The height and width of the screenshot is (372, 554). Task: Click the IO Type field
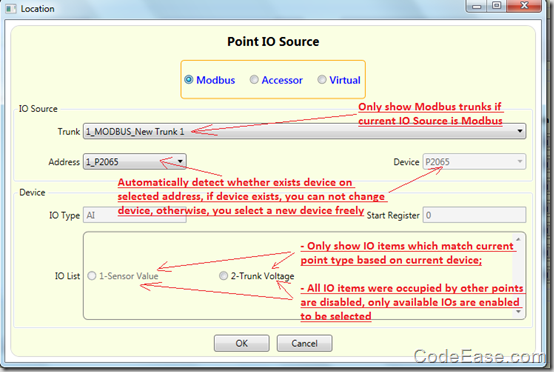135,215
